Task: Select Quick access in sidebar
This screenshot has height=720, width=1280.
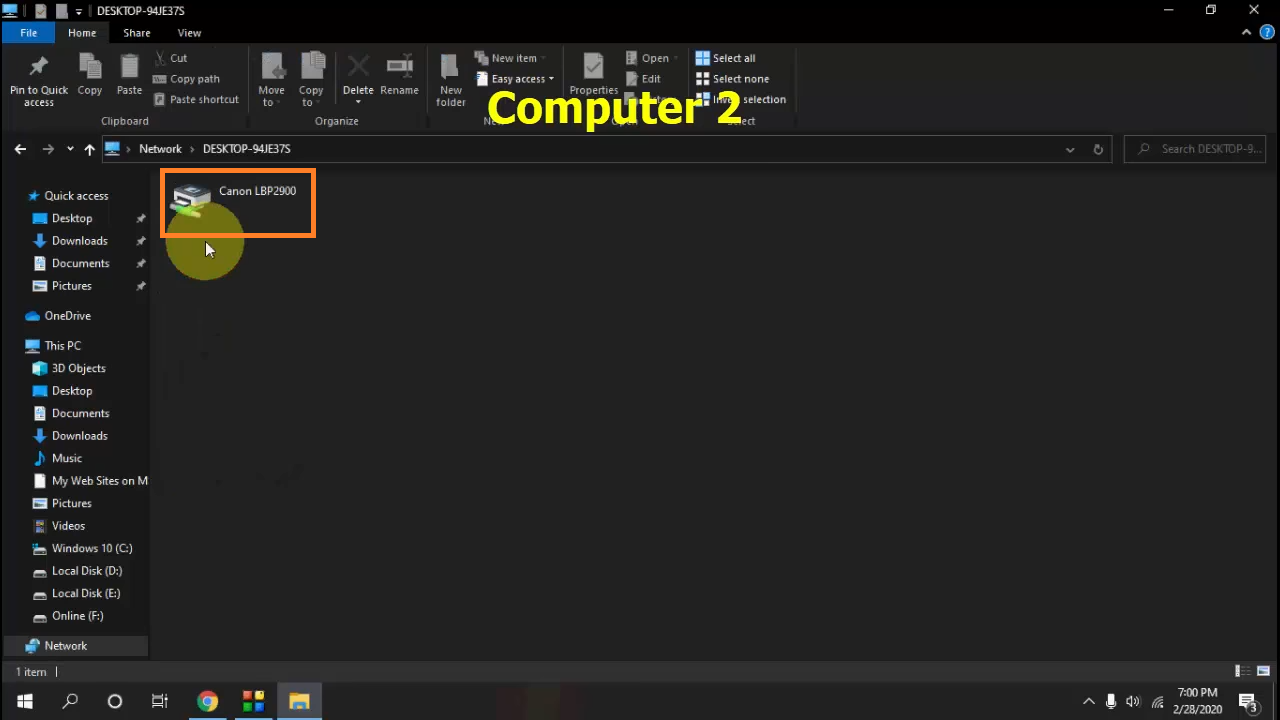Action: [x=76, y=196]
